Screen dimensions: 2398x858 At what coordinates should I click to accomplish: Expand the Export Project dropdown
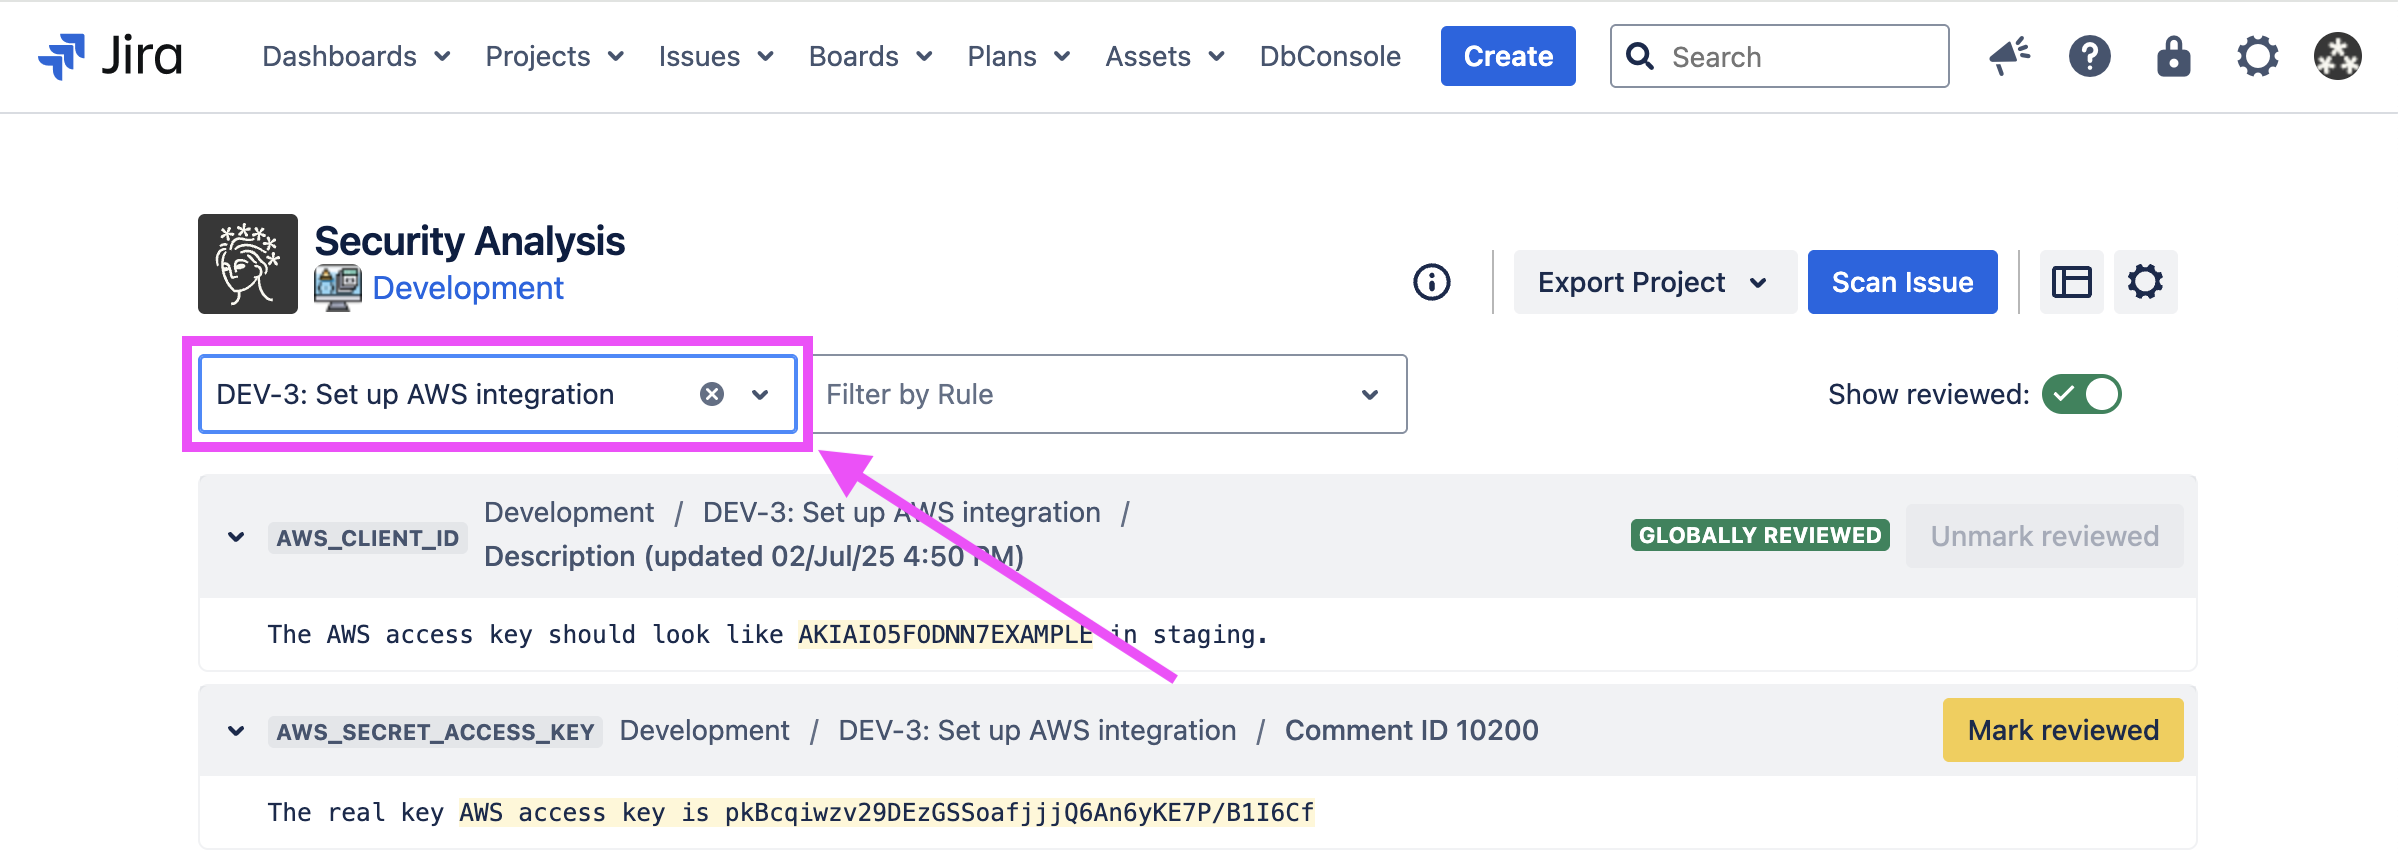point(1653,282)
